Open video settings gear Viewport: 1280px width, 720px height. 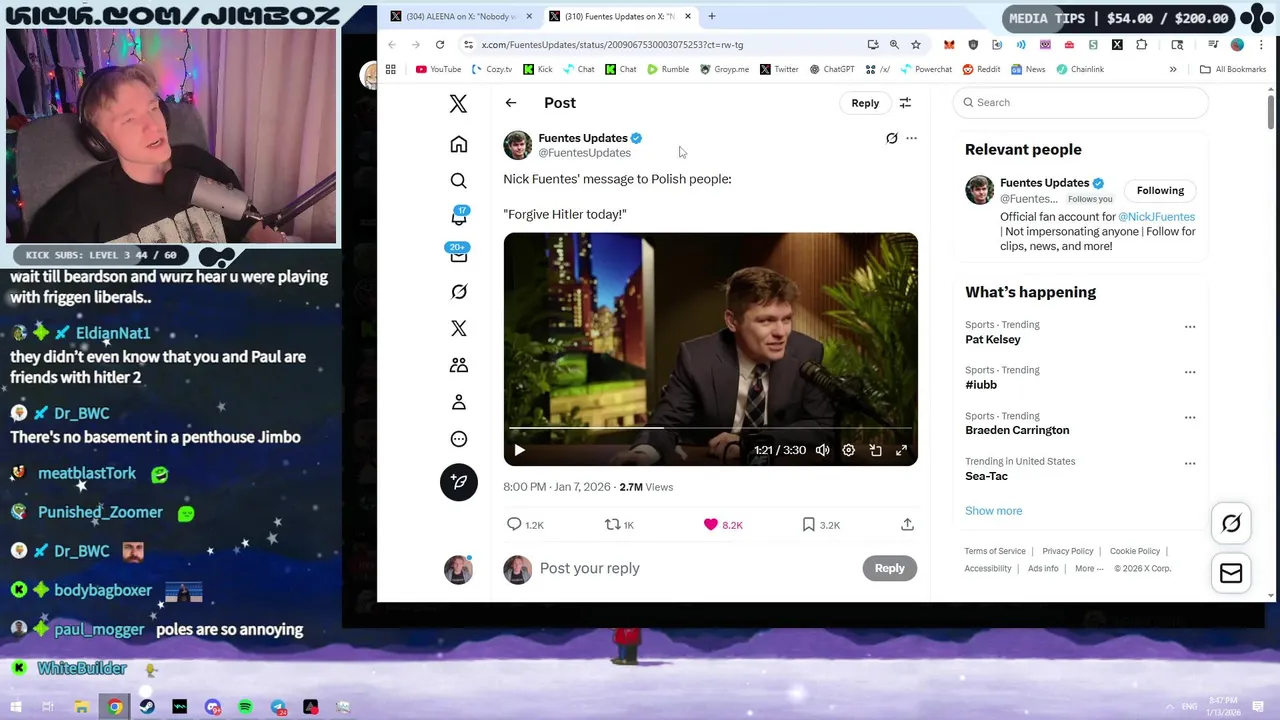click(848, 450)
